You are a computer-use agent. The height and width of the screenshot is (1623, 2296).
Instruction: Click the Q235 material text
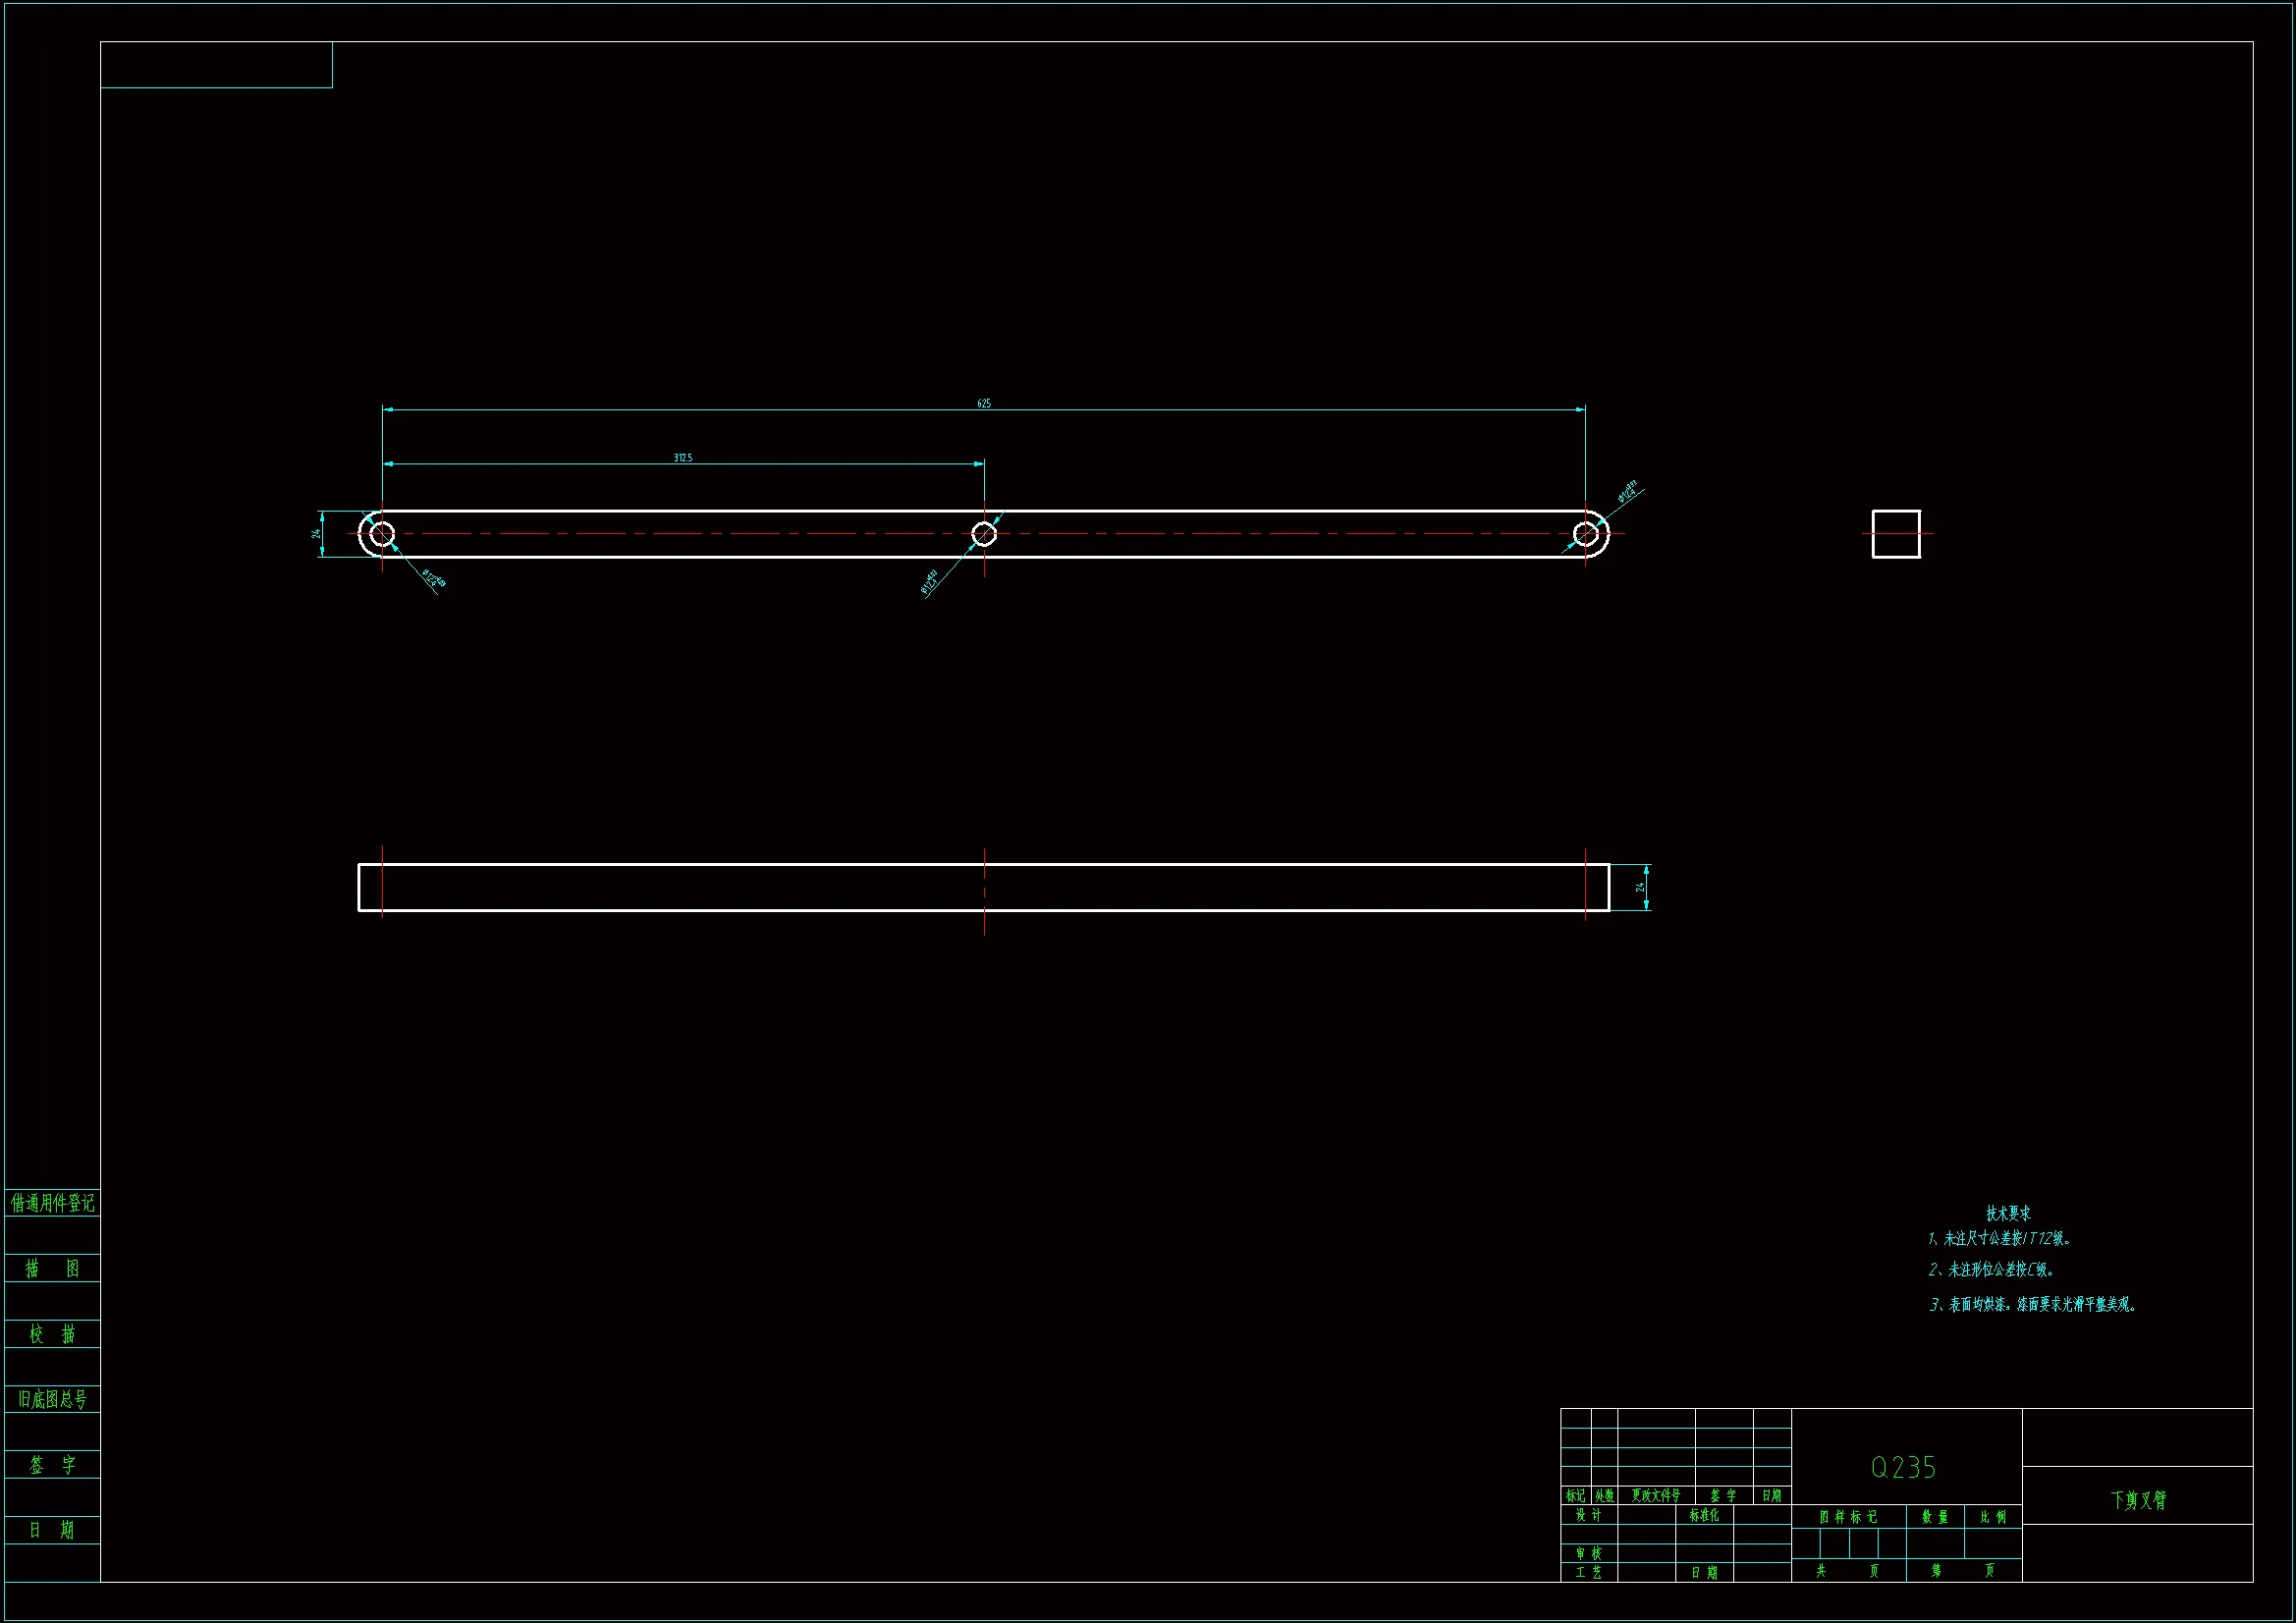[1904, 1467]
